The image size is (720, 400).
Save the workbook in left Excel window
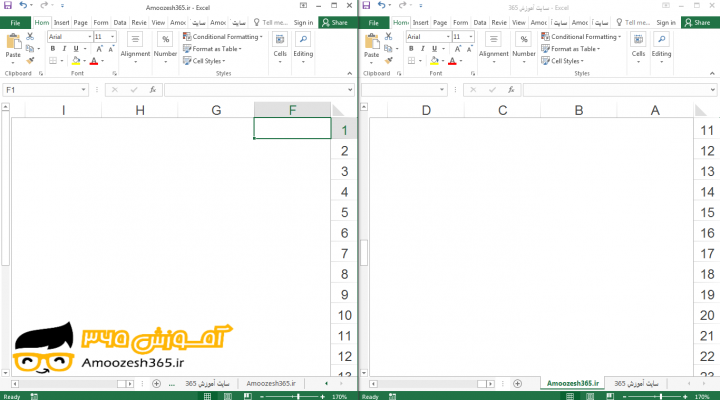[8, 6]
